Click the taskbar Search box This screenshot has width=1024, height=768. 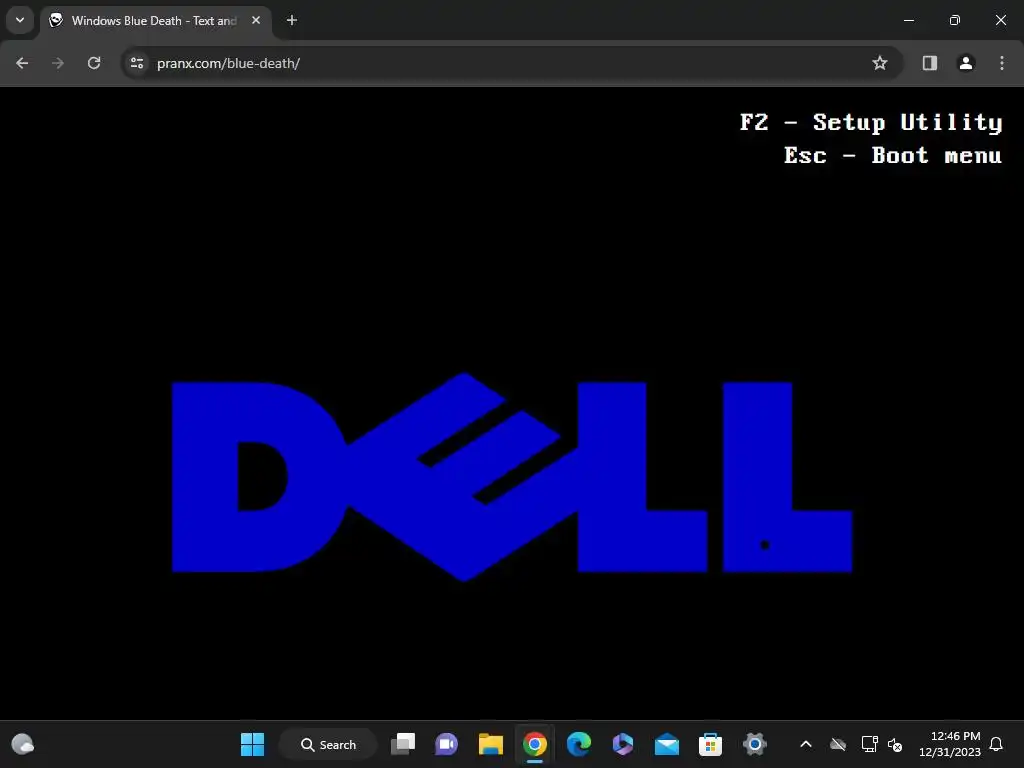click(328, 744)
